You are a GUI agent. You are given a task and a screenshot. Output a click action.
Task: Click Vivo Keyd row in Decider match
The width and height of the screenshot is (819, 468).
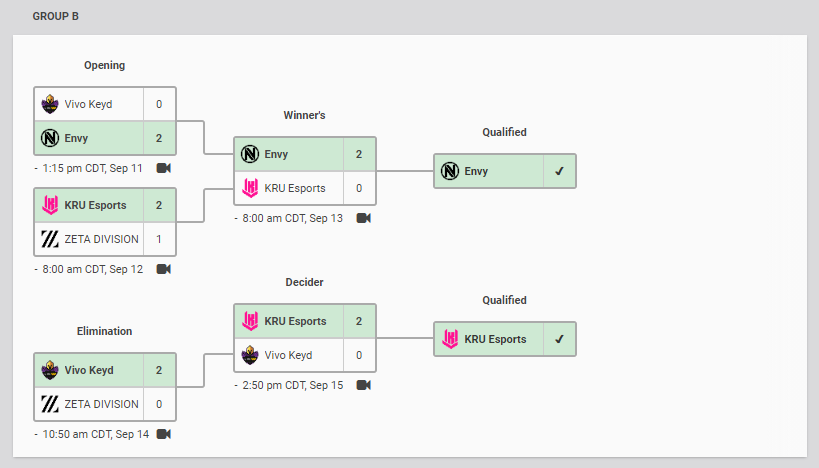[305, 355]
